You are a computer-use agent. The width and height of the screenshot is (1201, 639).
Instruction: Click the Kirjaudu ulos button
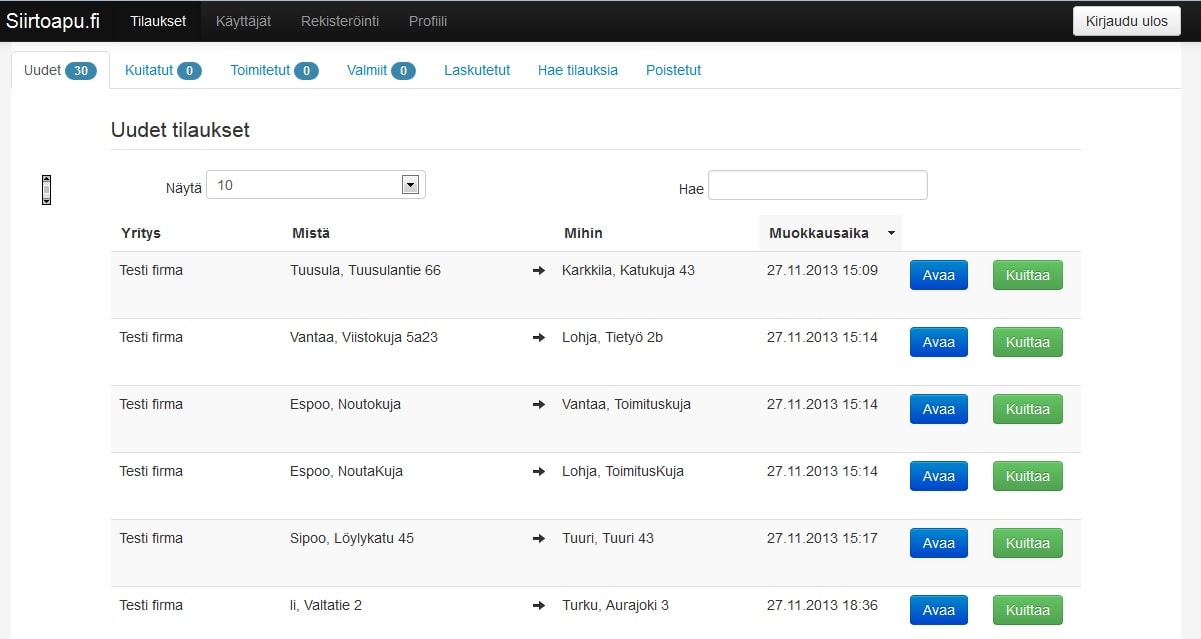click(x=1126, y=21)
